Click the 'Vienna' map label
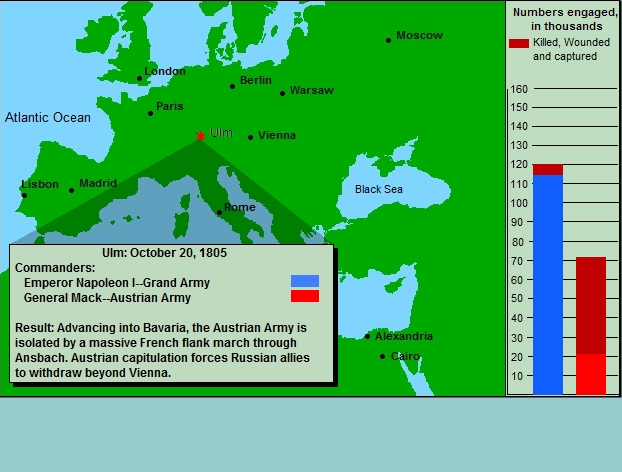622x472 pixels. (277, 135)
